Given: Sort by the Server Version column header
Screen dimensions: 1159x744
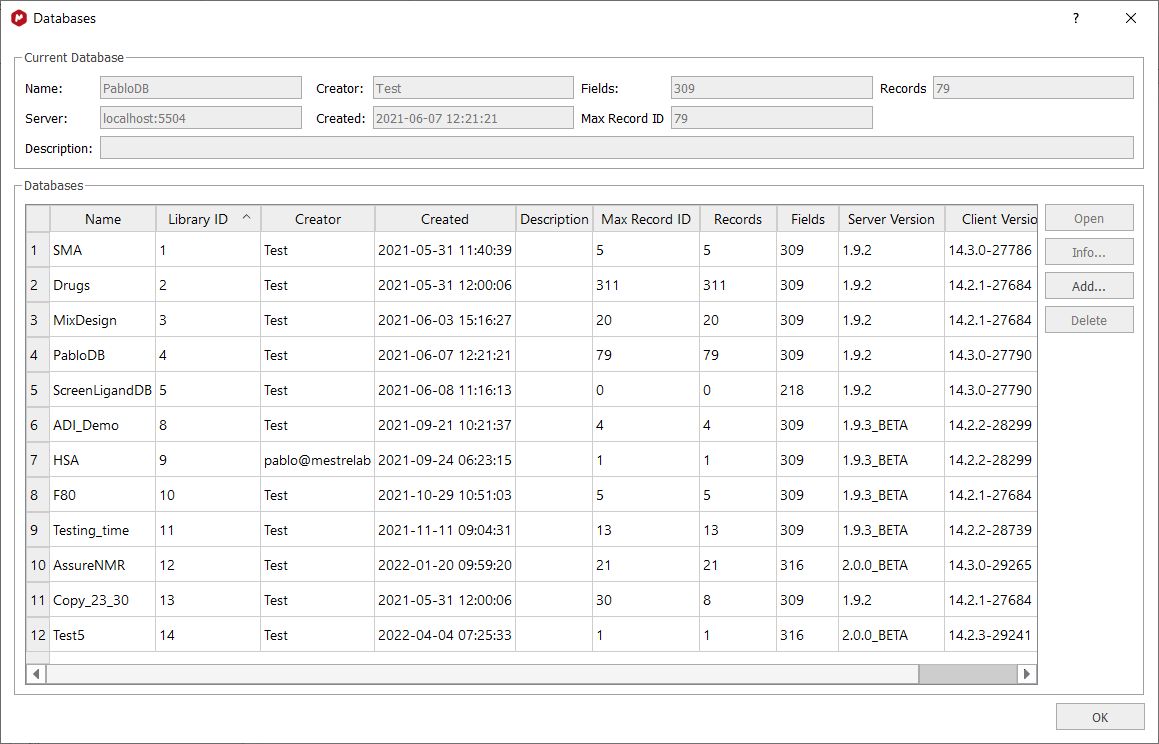Looking at the screenshot, I should (891, 219).
